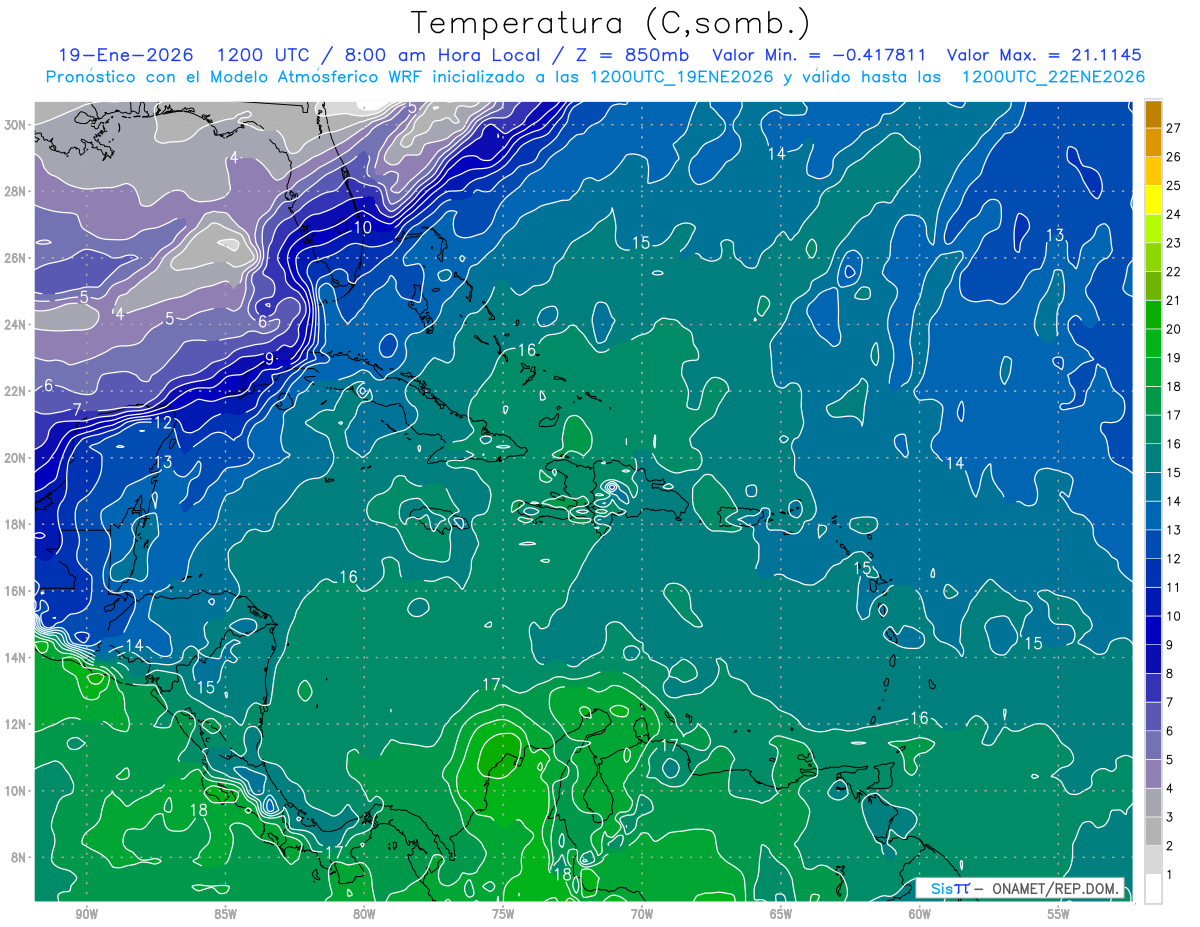Image resolution: width=1200 pixels, height=927 pixels.
Task: Click the contour label 7 on the map
Action: point(77,409)
